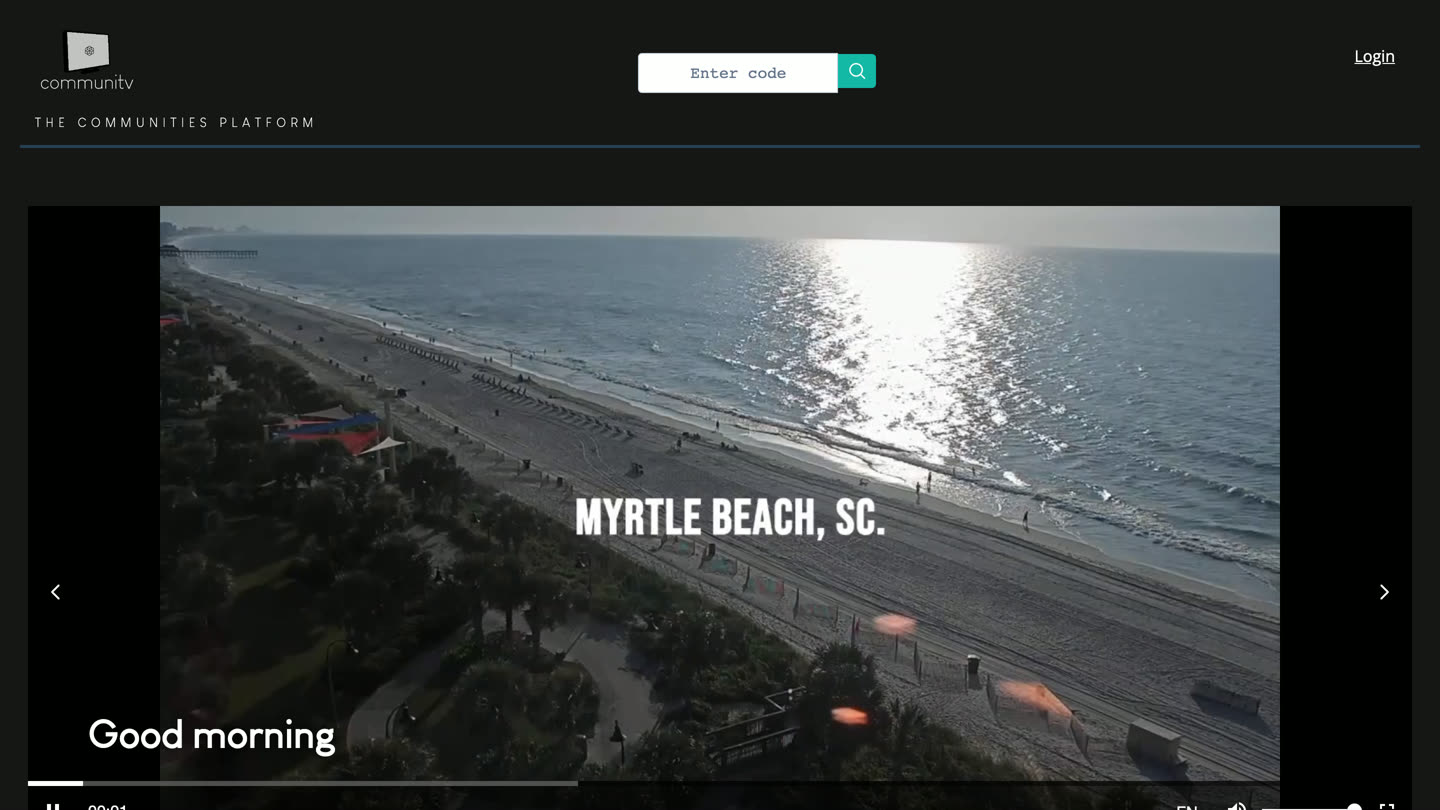Focus the Enter code input field
This screenshot has height=810, width=1440.
point(738,73)
